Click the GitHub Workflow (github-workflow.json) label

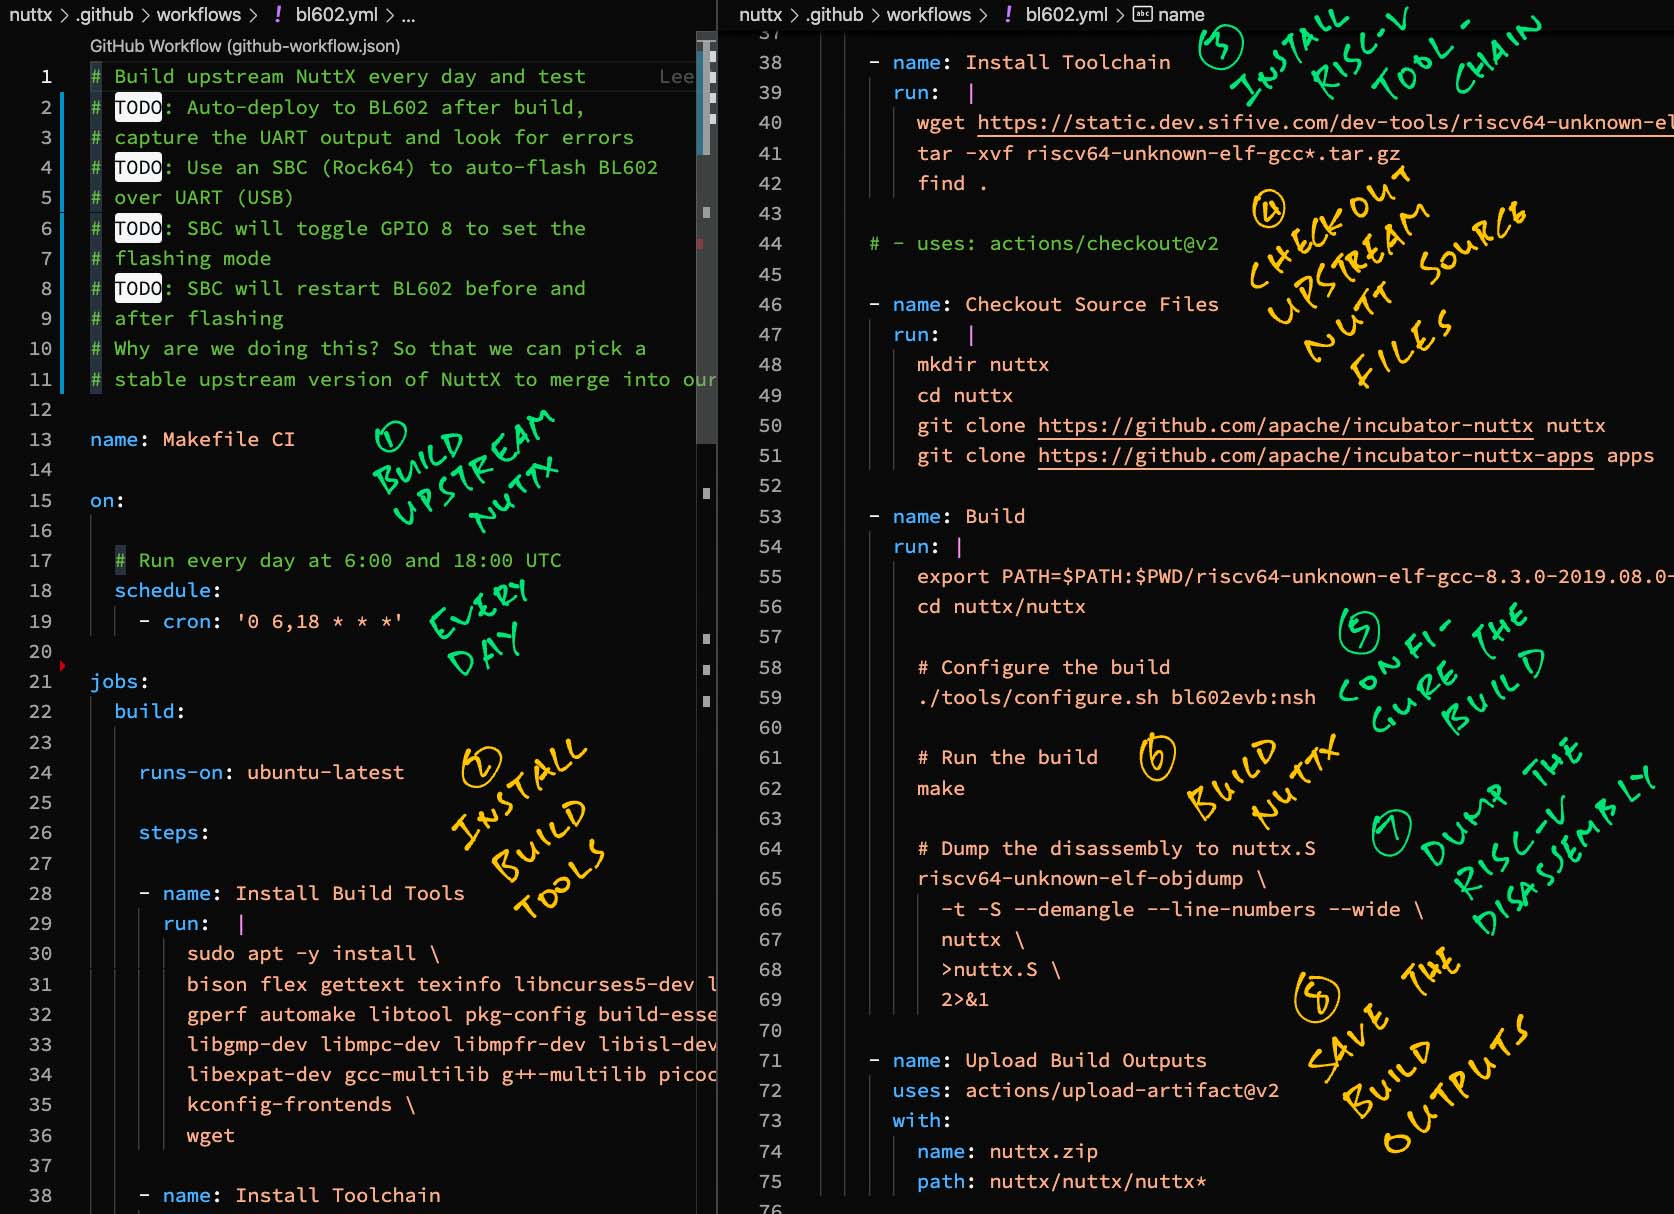point(244,46)
